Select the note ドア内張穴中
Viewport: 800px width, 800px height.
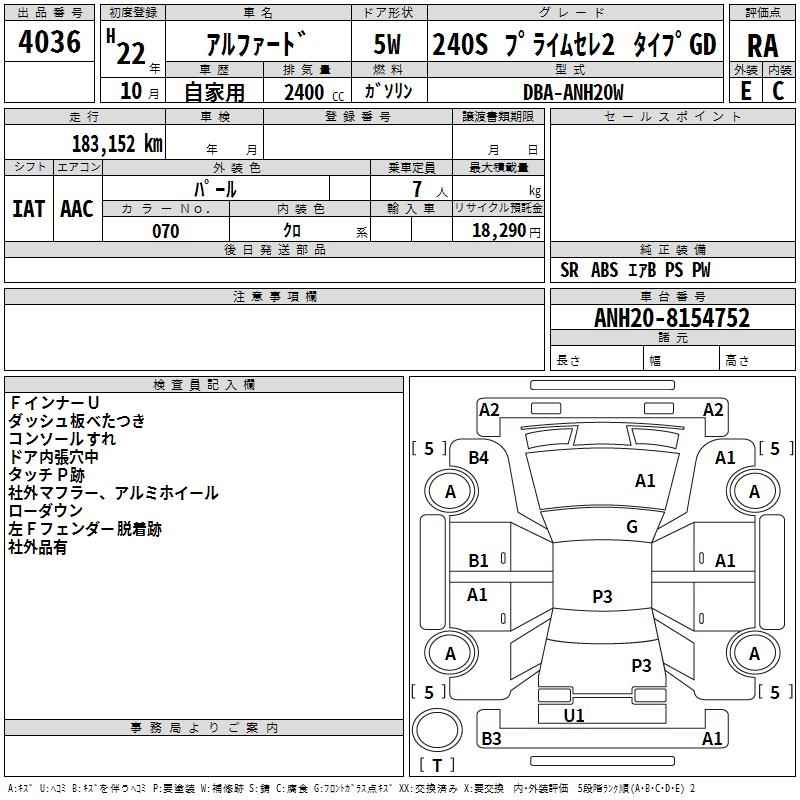pos(53,457)
